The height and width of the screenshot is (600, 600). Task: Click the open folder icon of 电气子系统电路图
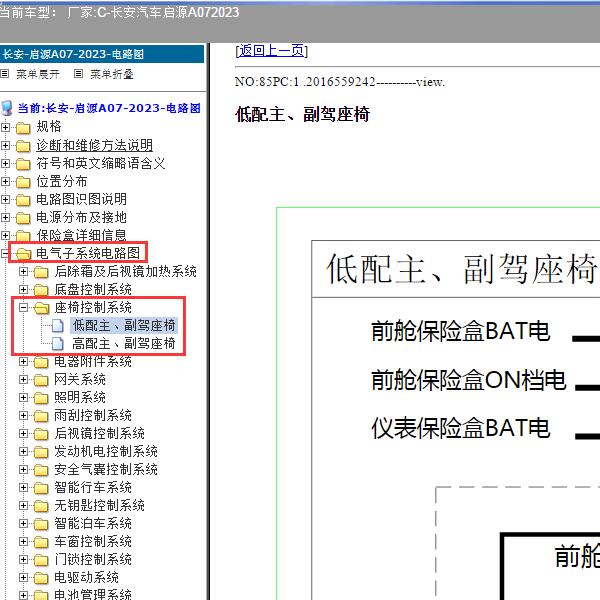[x=24, y=253]
